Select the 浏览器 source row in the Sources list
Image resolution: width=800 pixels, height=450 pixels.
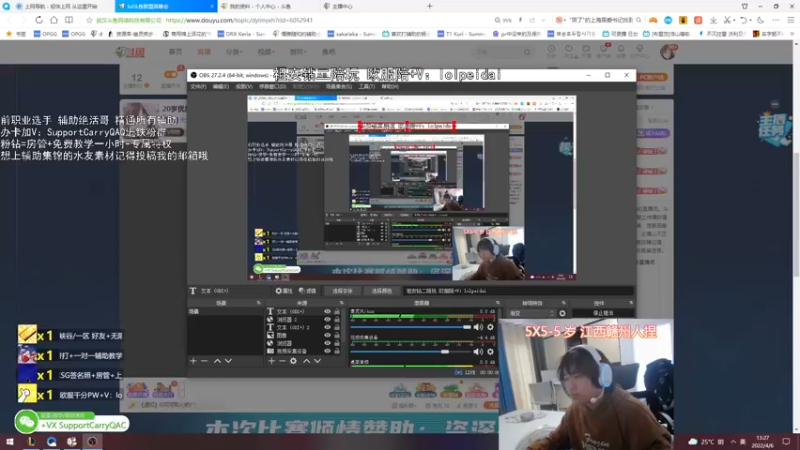pos(306,343)
